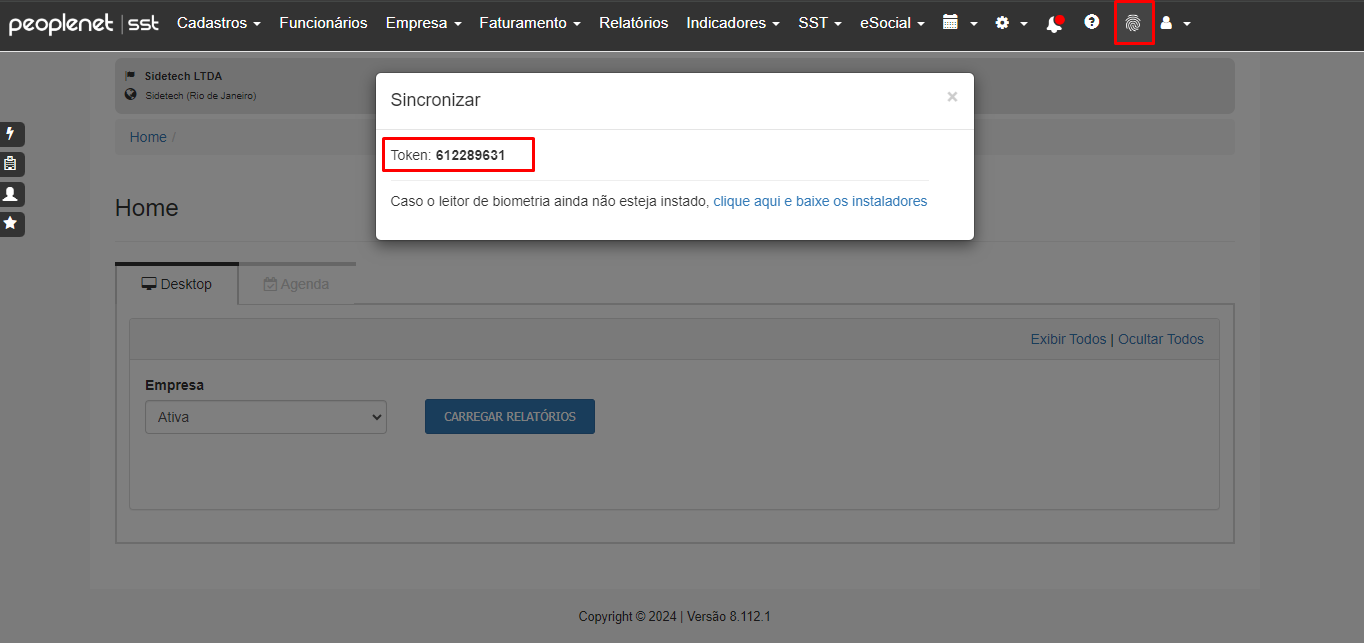Viewport: 1364px width, 643px height.
Task: Open the Empresa status select box
Action: (266, 417)
